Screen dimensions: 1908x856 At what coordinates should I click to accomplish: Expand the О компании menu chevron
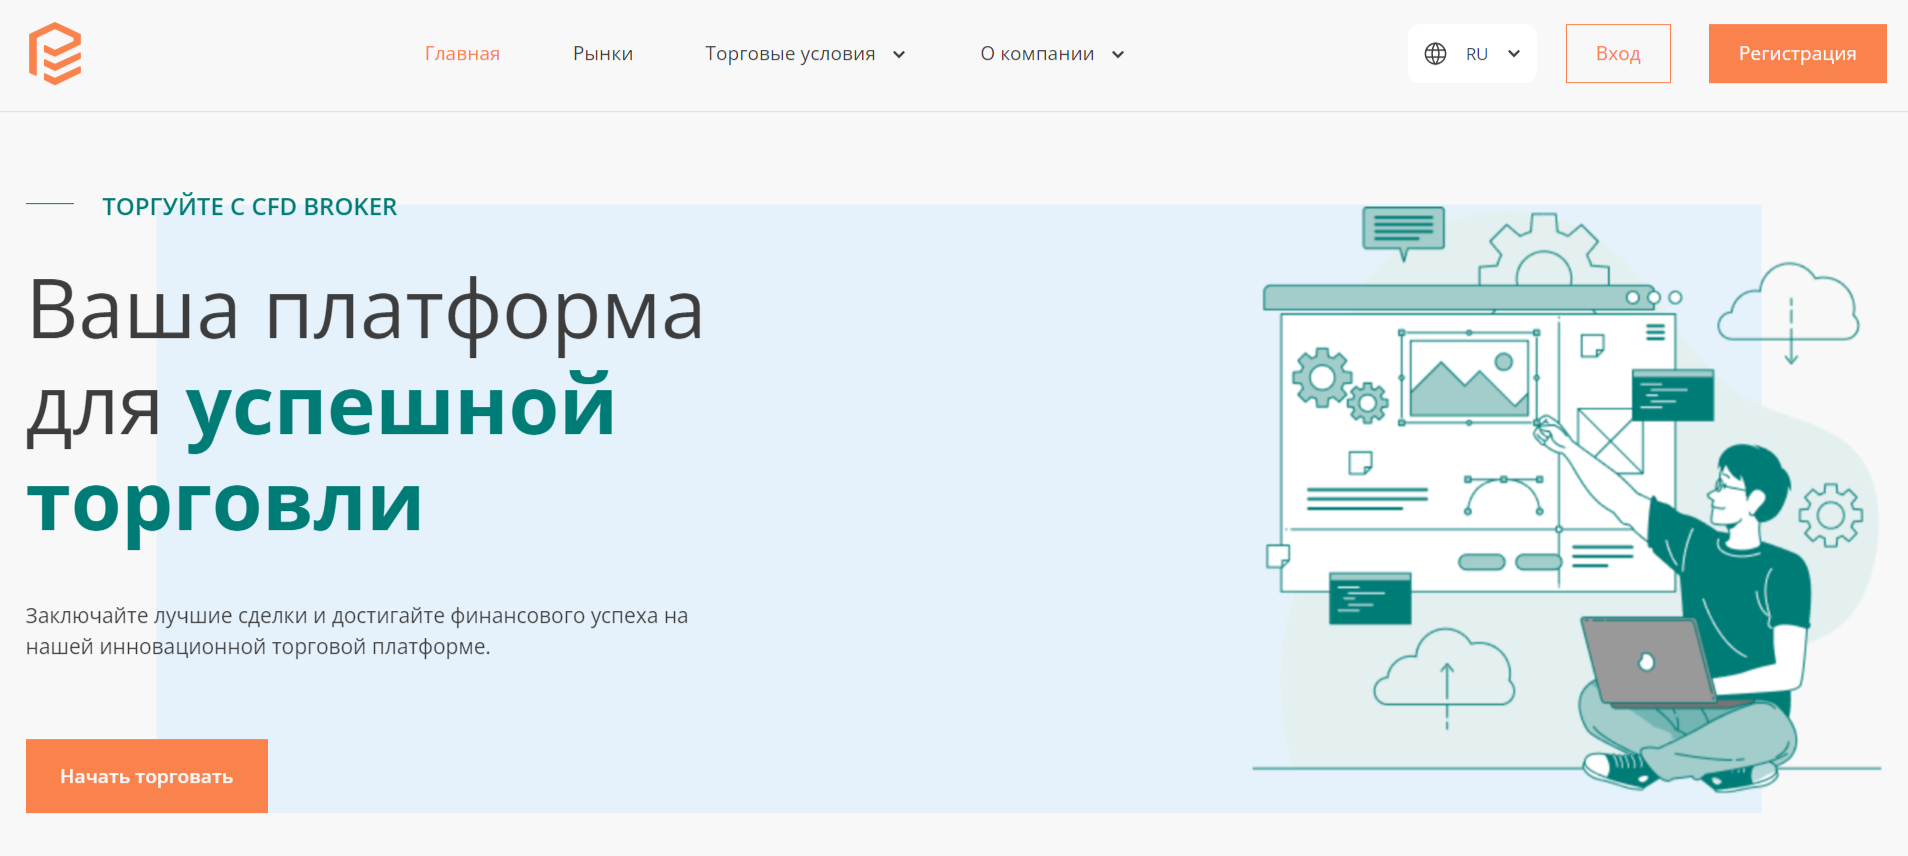1118,55
